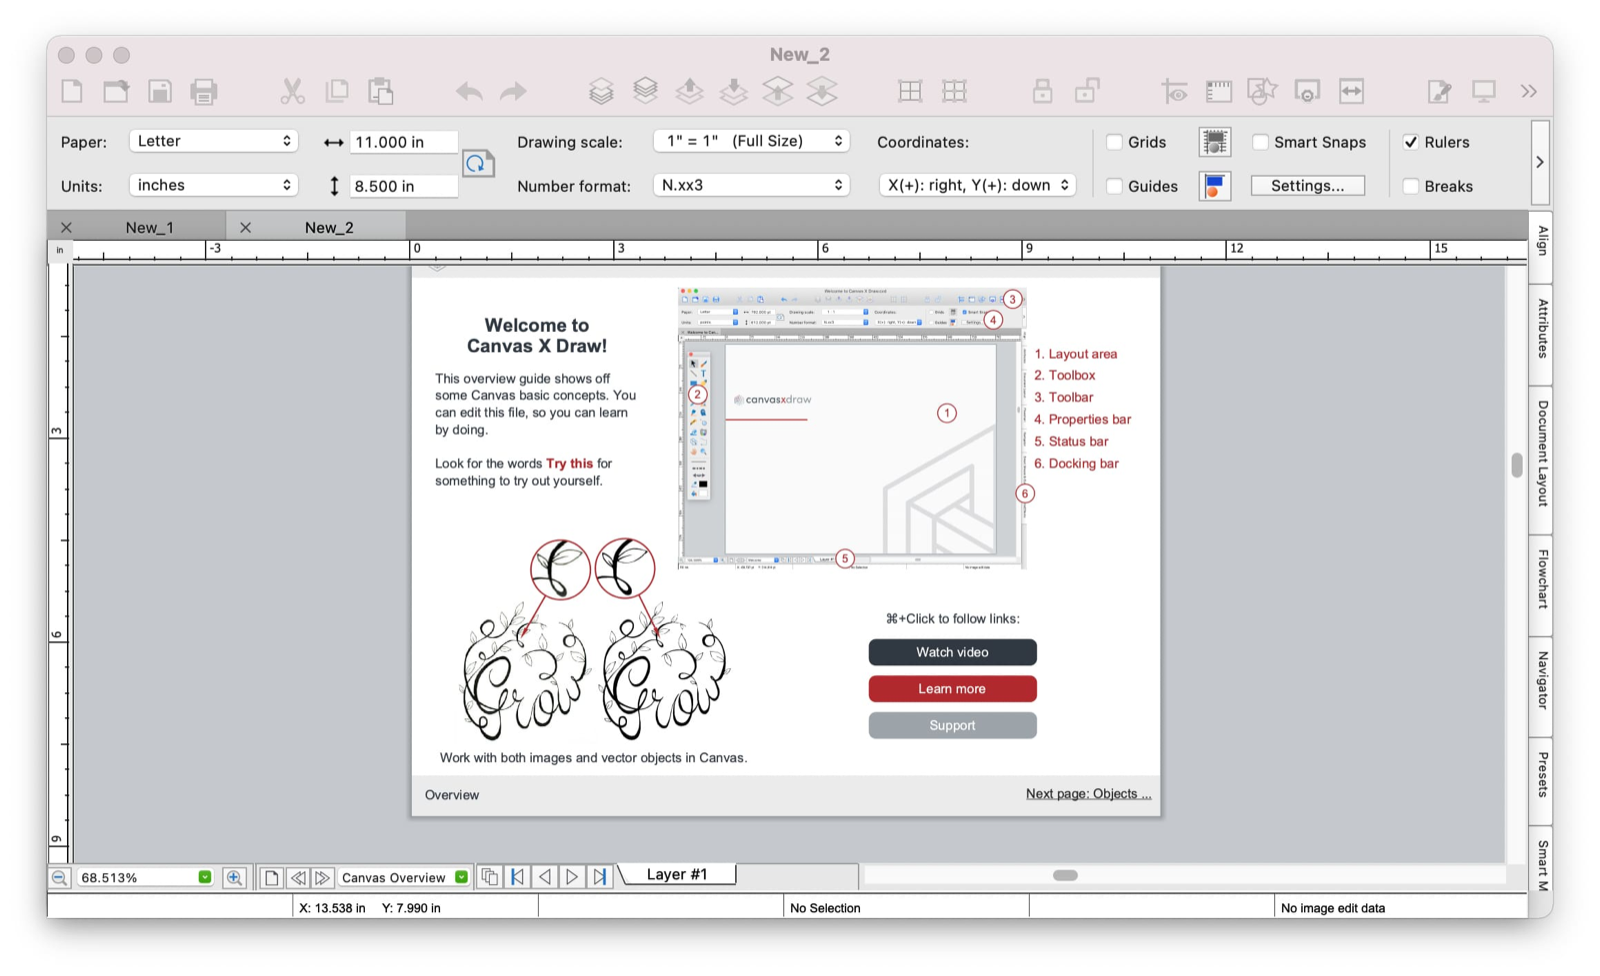Viewport: 1600px width, 976px height.
Task: Click the paper width field 11.000 in
Action: click(403, 142)
